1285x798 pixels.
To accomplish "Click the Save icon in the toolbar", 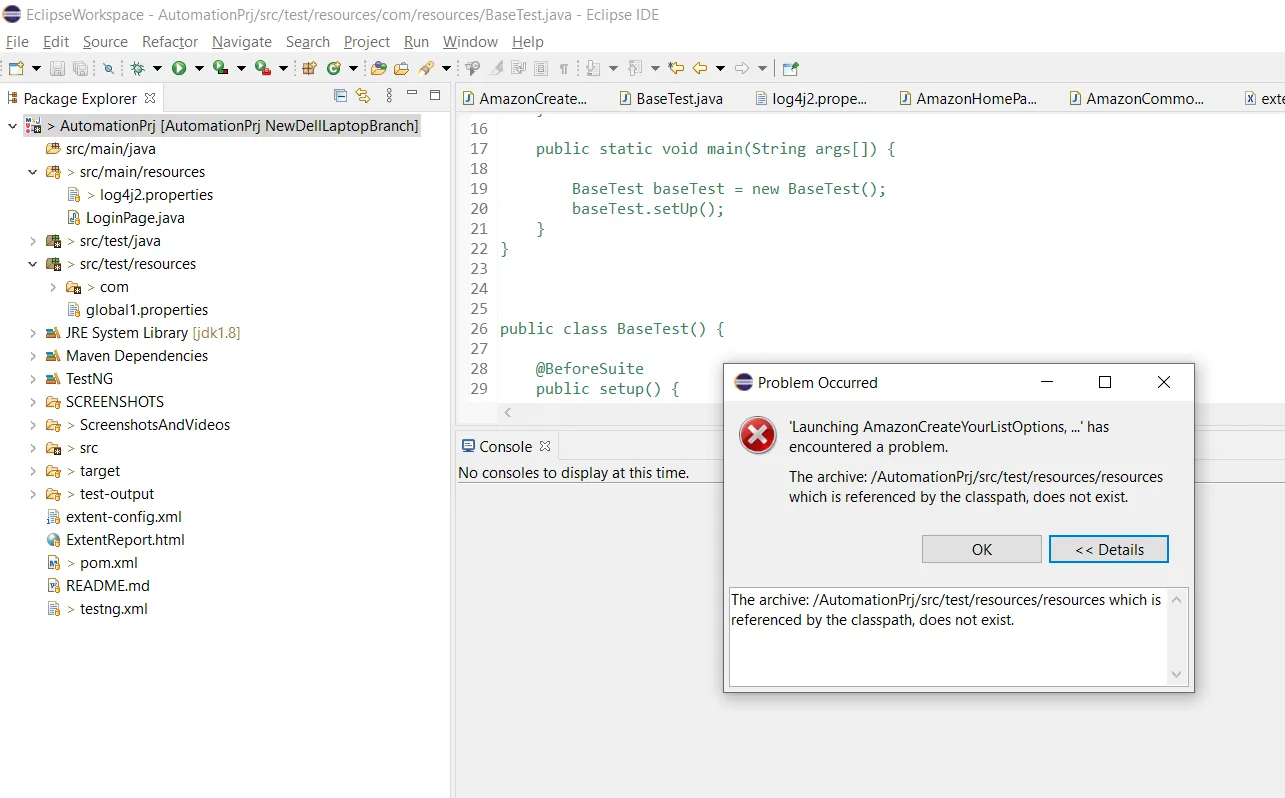I will [57, 68].
